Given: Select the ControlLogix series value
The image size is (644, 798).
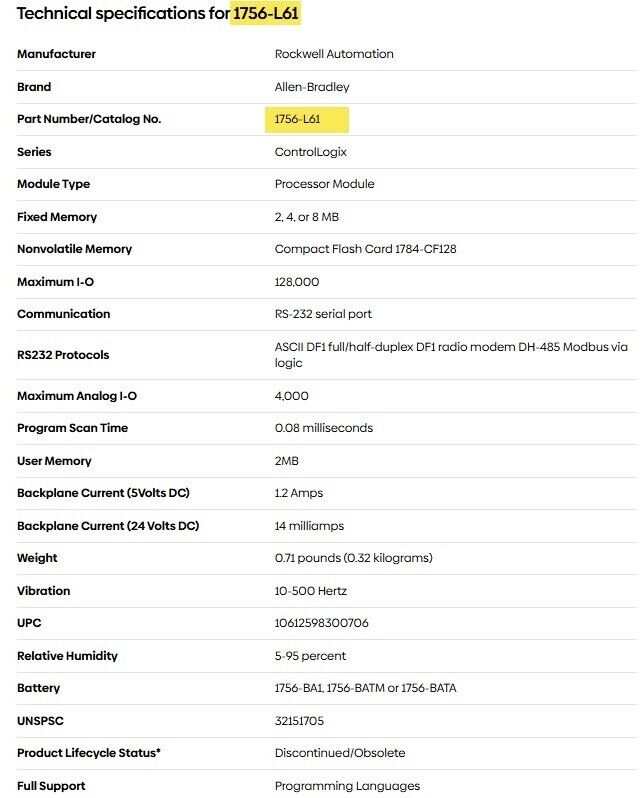Looking at the screenshot, I should (309, 152).
